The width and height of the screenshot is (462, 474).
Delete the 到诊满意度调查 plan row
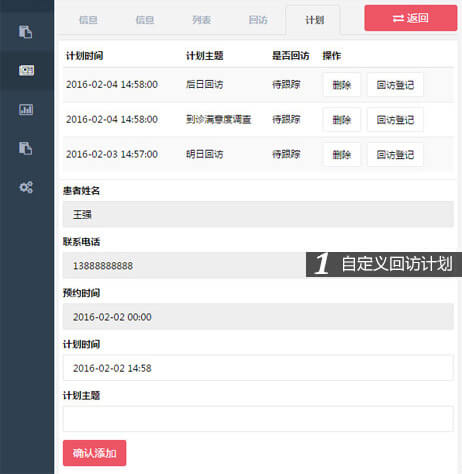click(x=342, y=120)
